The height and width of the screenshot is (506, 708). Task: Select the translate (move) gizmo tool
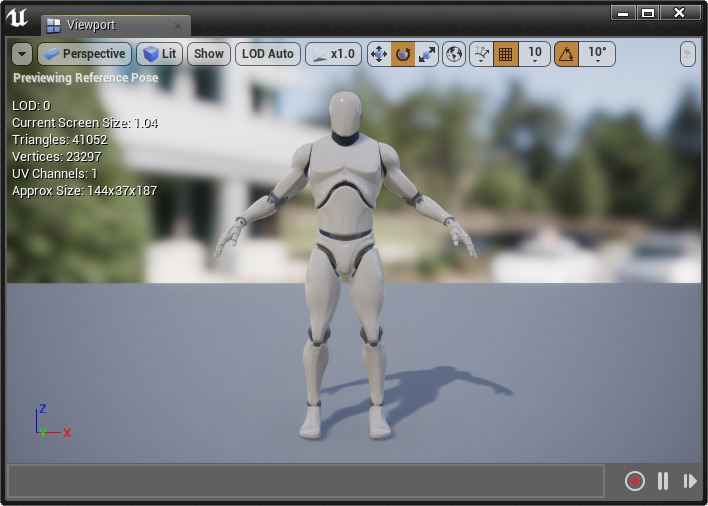[379, 54]
